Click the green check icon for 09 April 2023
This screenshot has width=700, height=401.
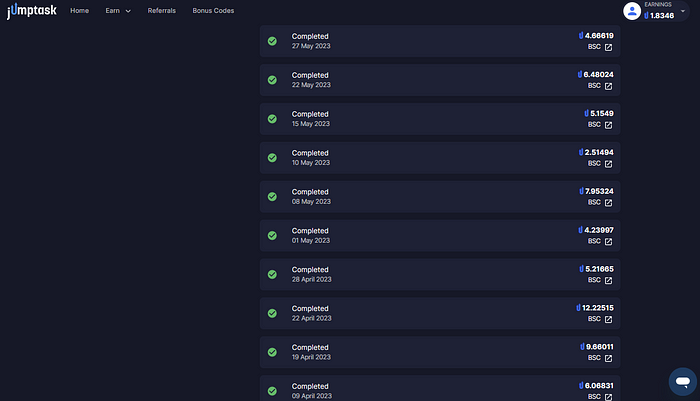click(272, 391)
